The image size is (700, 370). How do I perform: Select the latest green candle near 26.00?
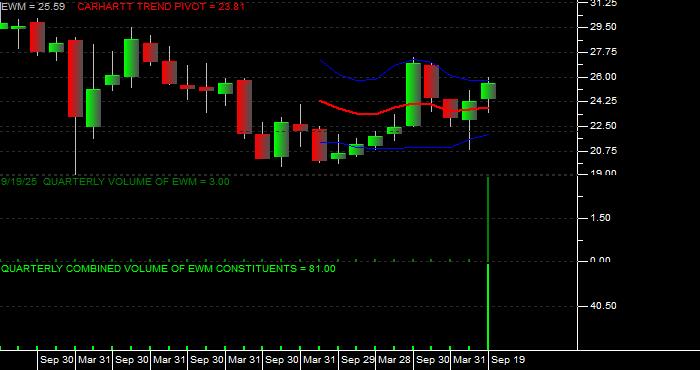(x=488, y=91)
